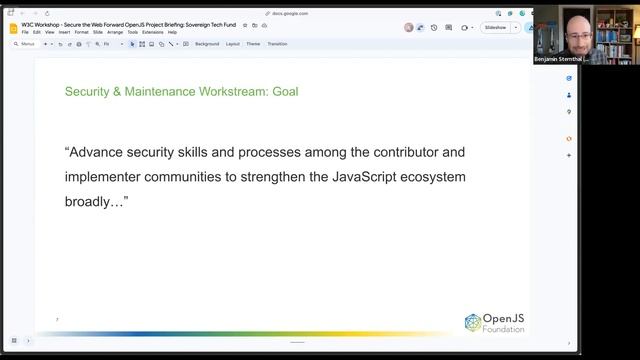Open the Extensions menu

[x=153, y=32]
